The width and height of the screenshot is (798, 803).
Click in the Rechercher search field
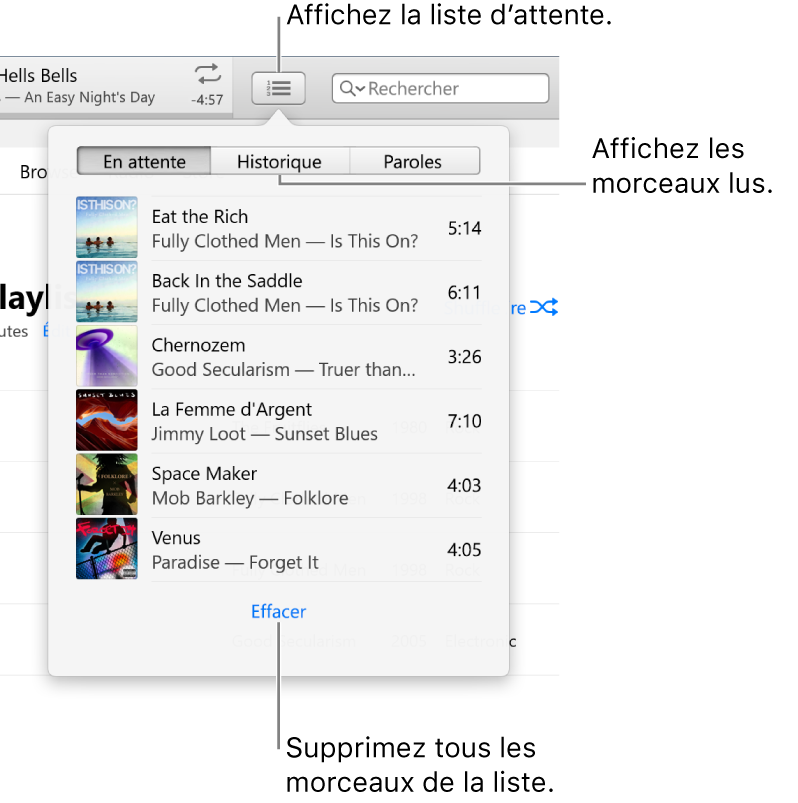coord(440,89)
